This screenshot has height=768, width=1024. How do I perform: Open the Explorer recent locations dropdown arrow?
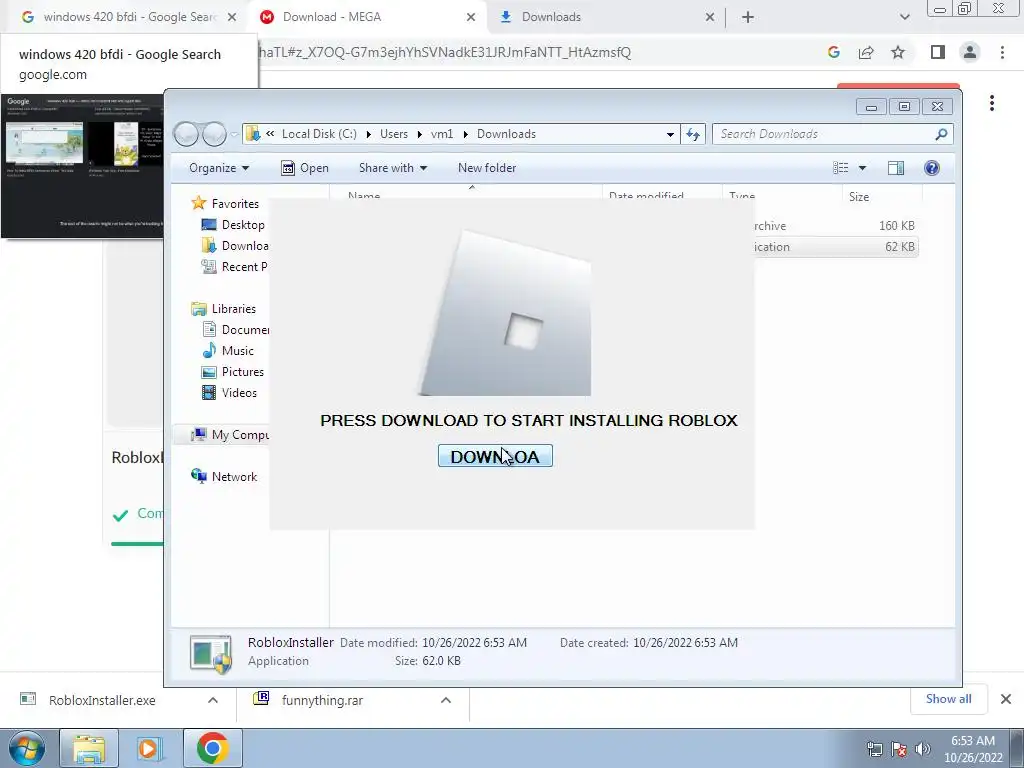[x=234, y=135]
